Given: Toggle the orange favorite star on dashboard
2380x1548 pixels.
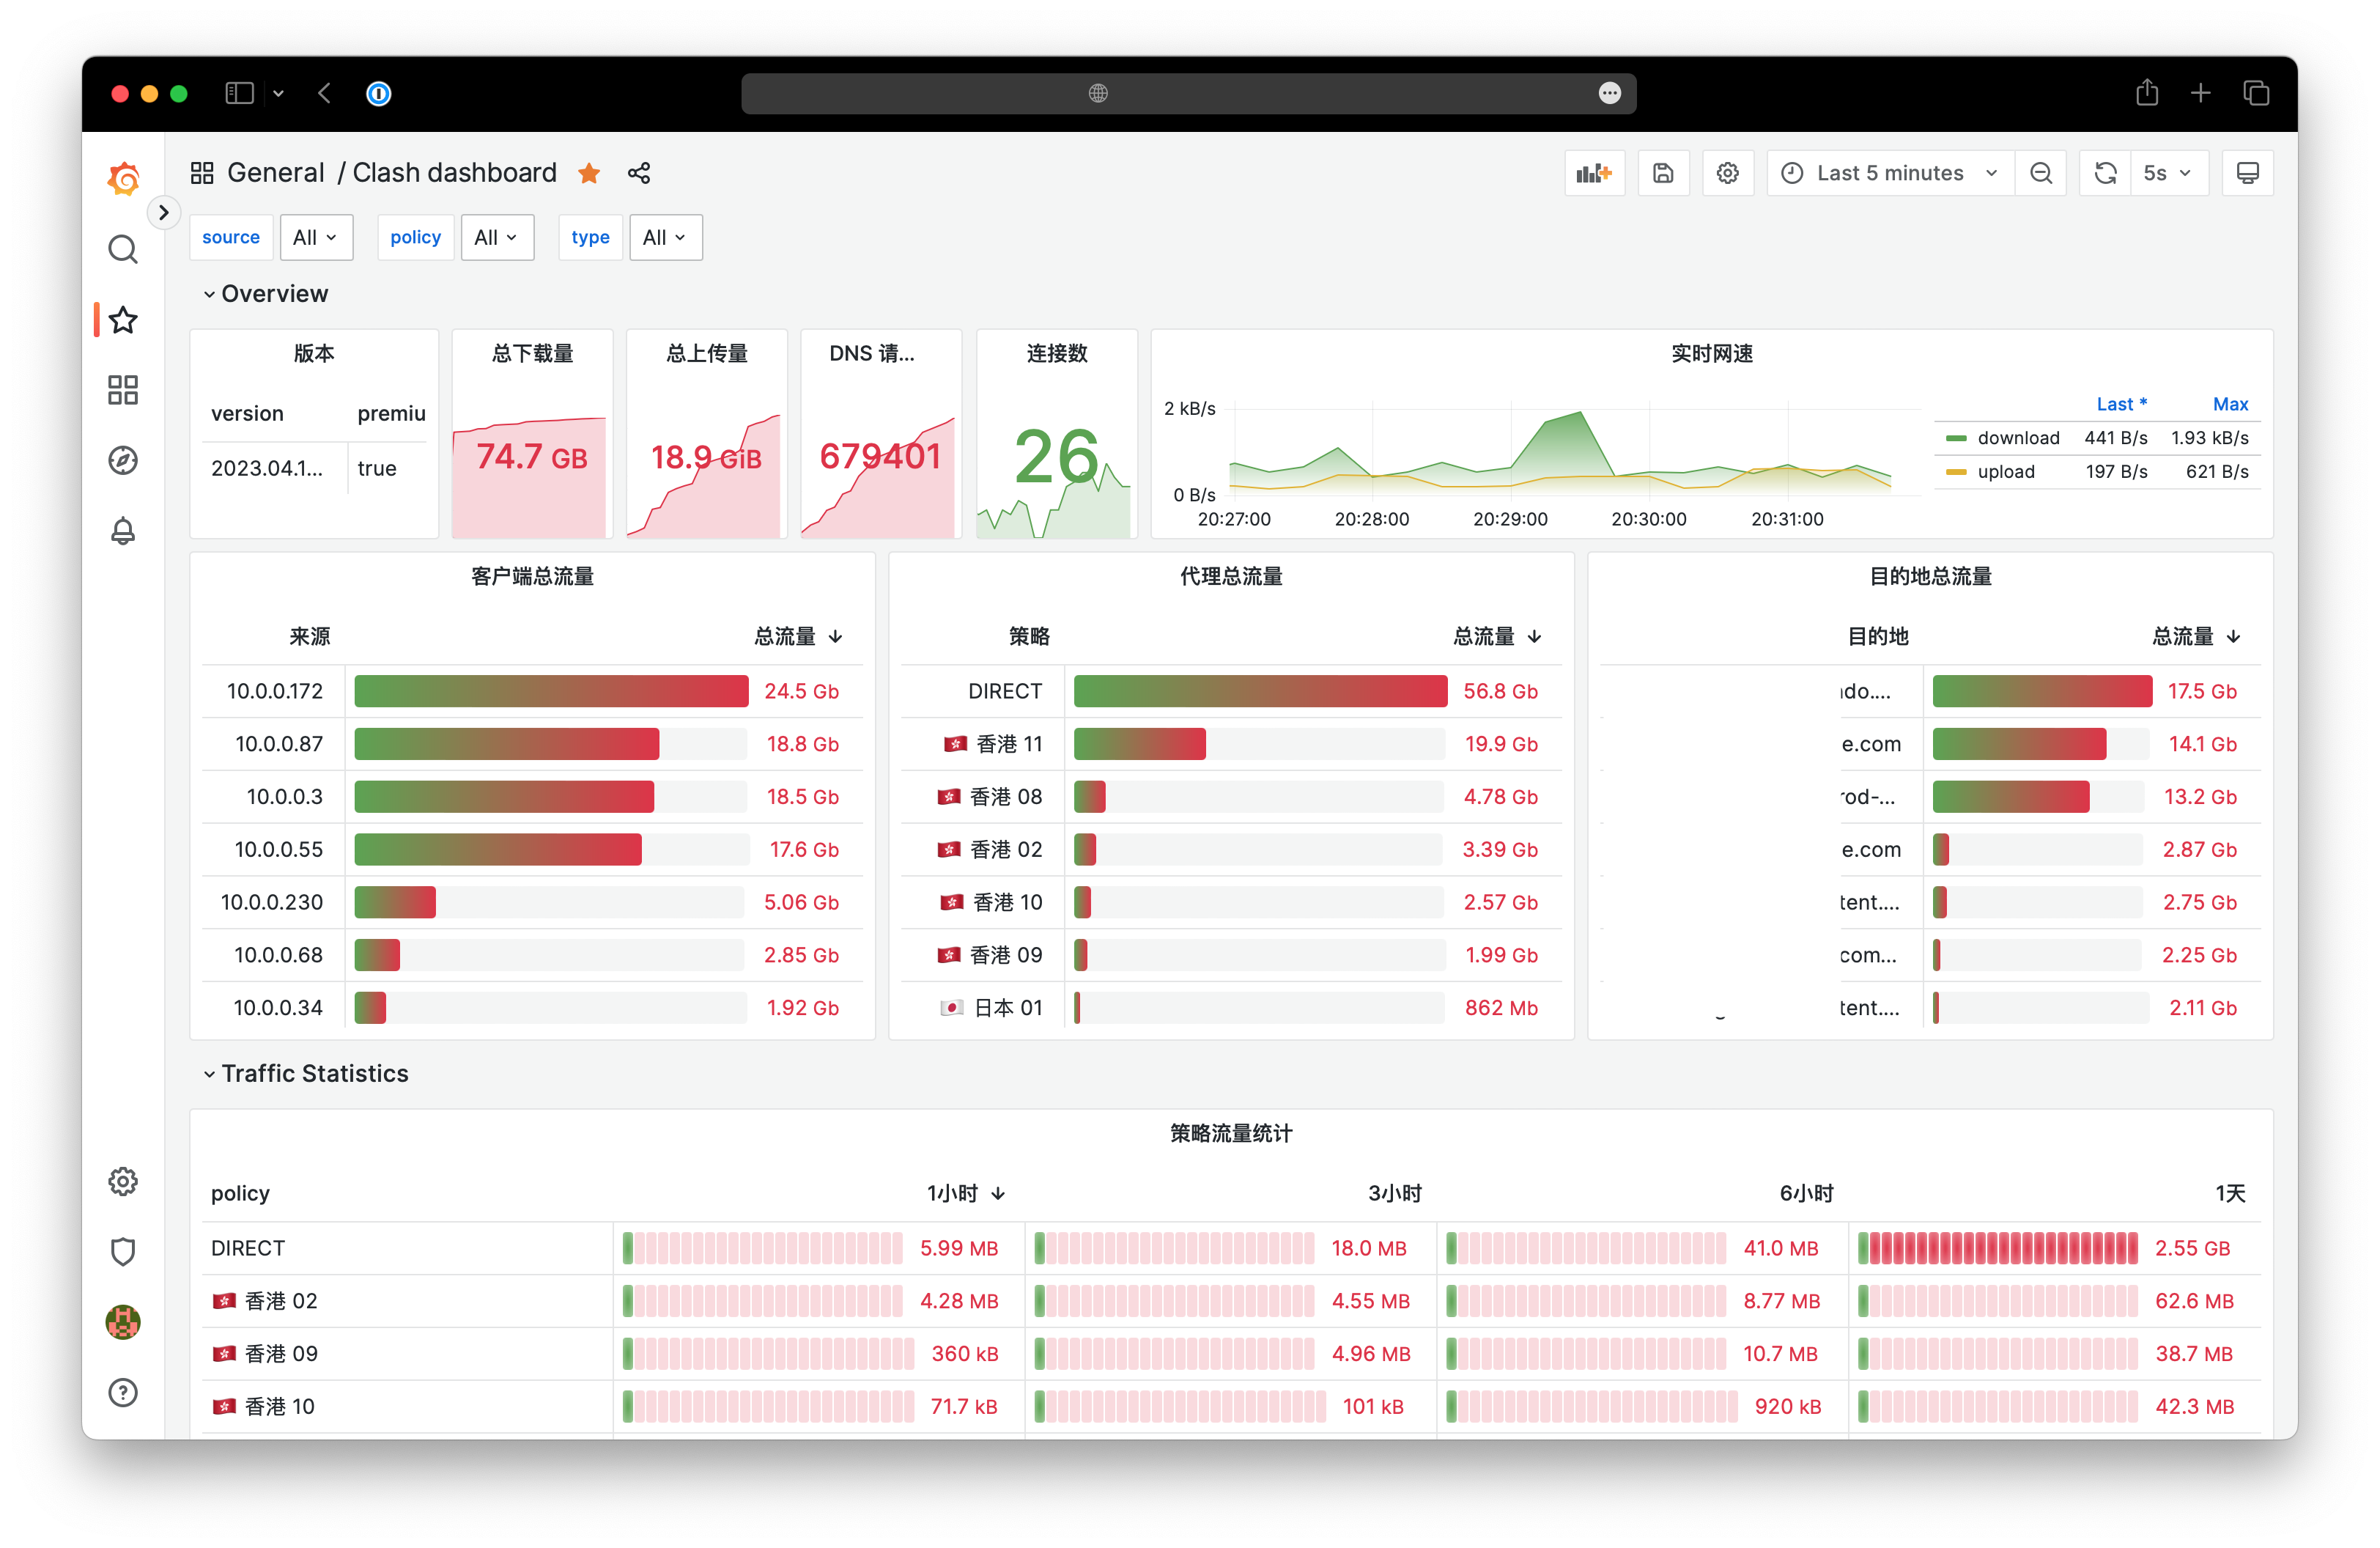Looking at the screenshot, I should tap(589, 173).
